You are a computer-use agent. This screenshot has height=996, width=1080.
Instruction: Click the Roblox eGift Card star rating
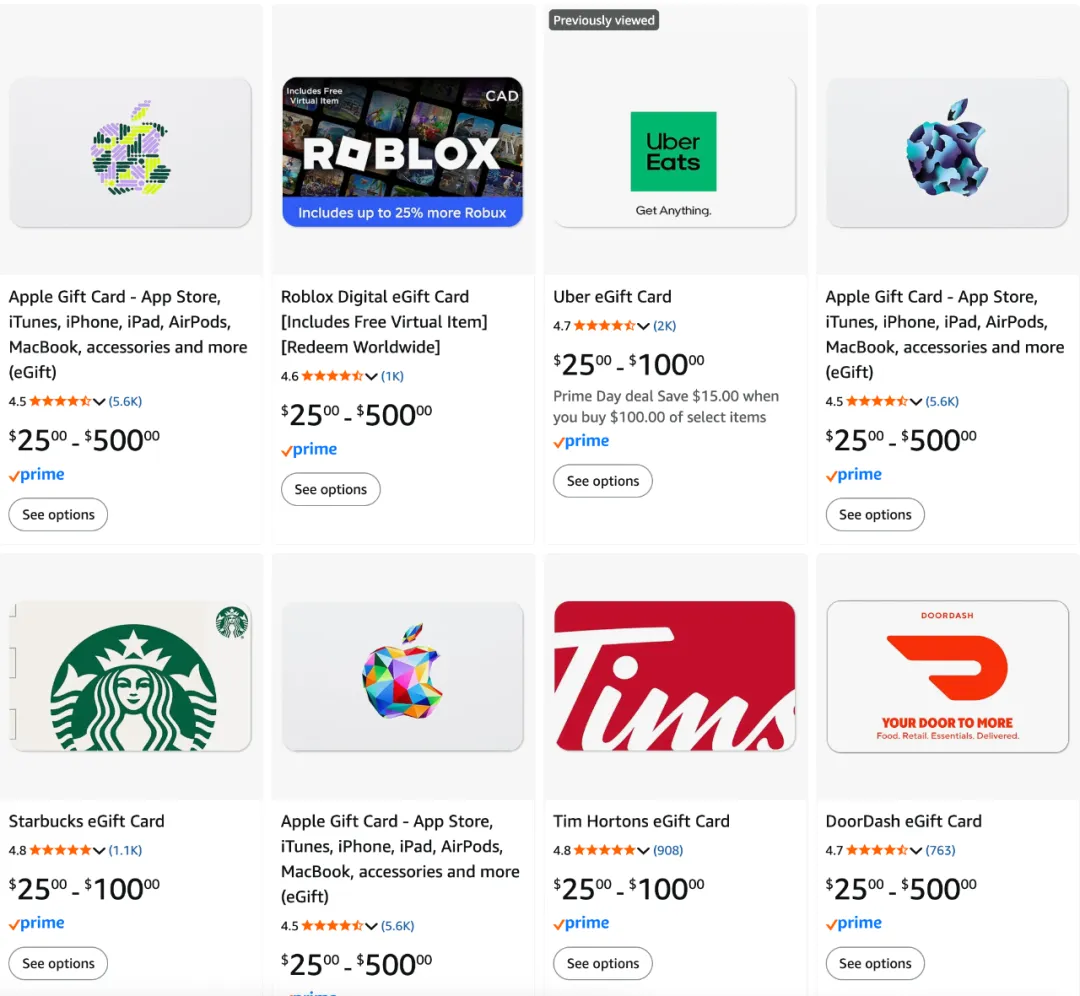pos(332,376)
